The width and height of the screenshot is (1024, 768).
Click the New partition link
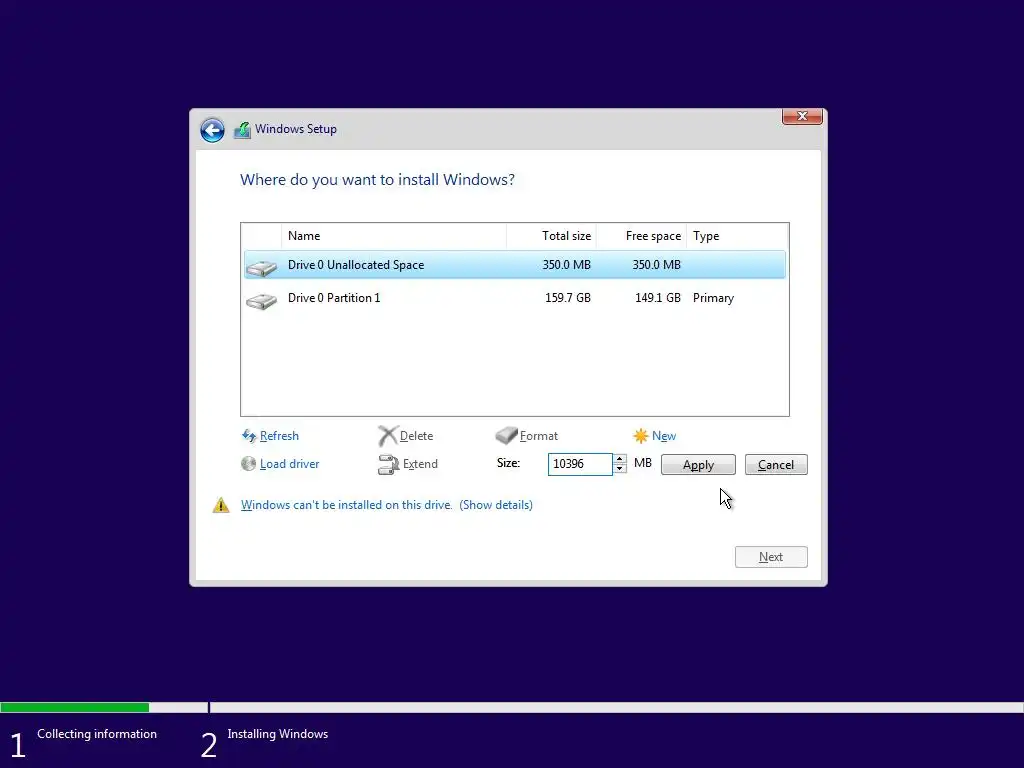click(x=664, y=436)
